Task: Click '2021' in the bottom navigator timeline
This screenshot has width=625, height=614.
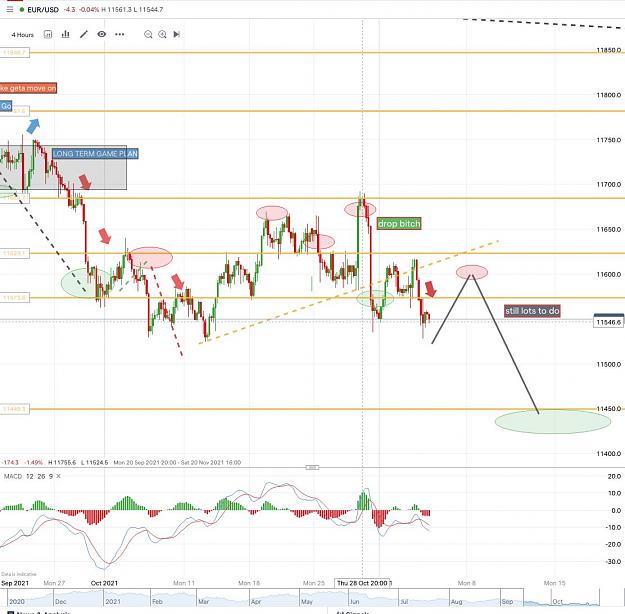Action: tap(113, 601)
